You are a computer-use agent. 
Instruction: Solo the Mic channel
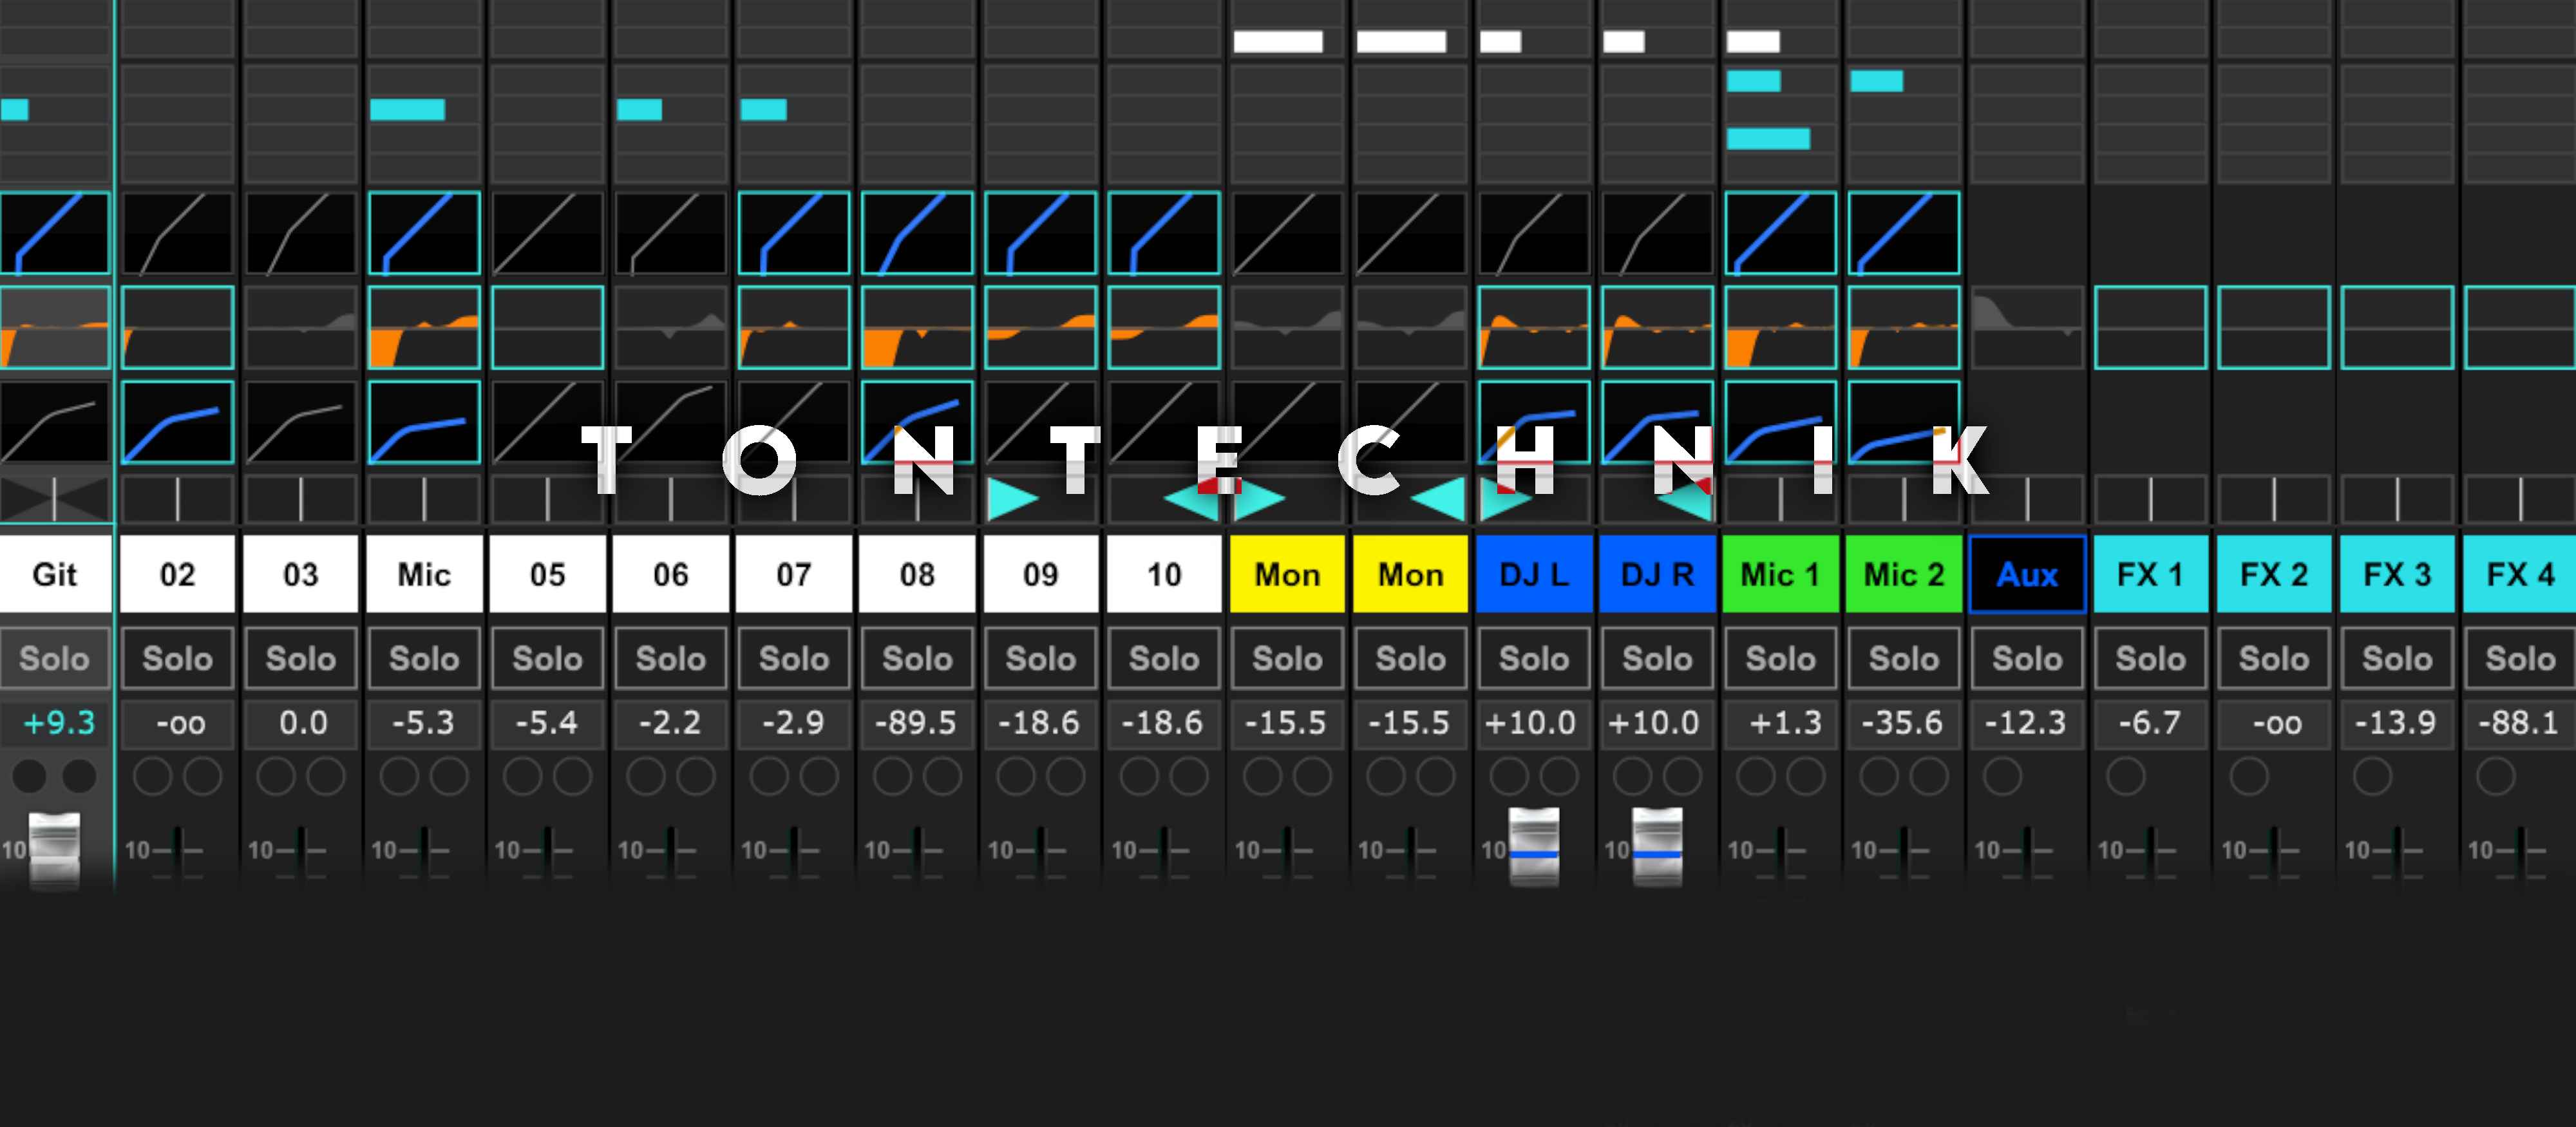click(424, 659)
